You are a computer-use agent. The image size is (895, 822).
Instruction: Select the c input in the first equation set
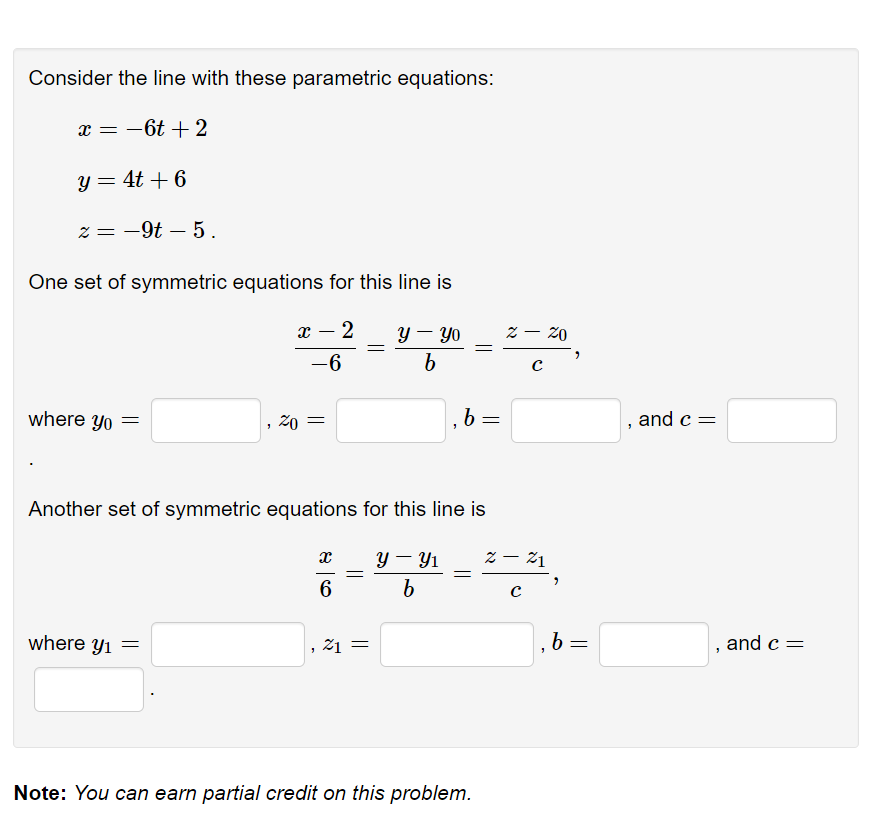click(x=781, y=420)
